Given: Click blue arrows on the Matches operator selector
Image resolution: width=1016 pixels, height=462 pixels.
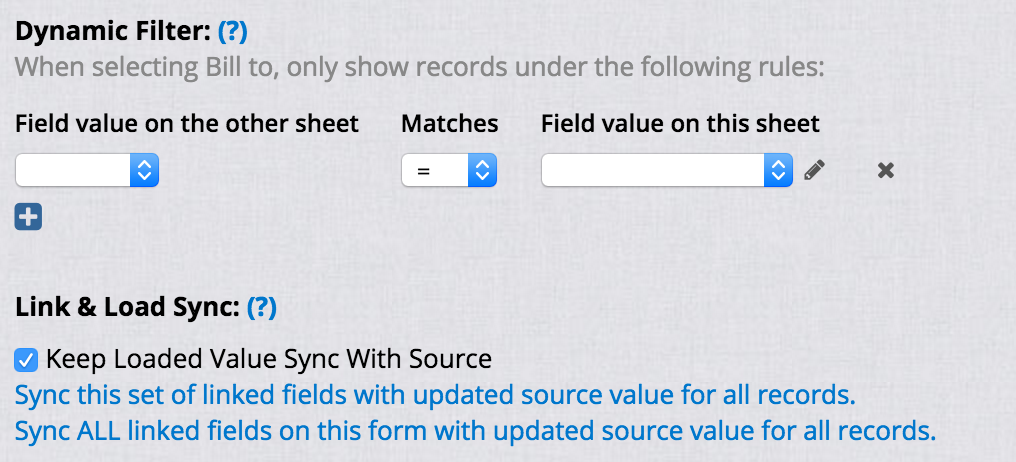Looking at the screenshot, I should click(482, 170).
